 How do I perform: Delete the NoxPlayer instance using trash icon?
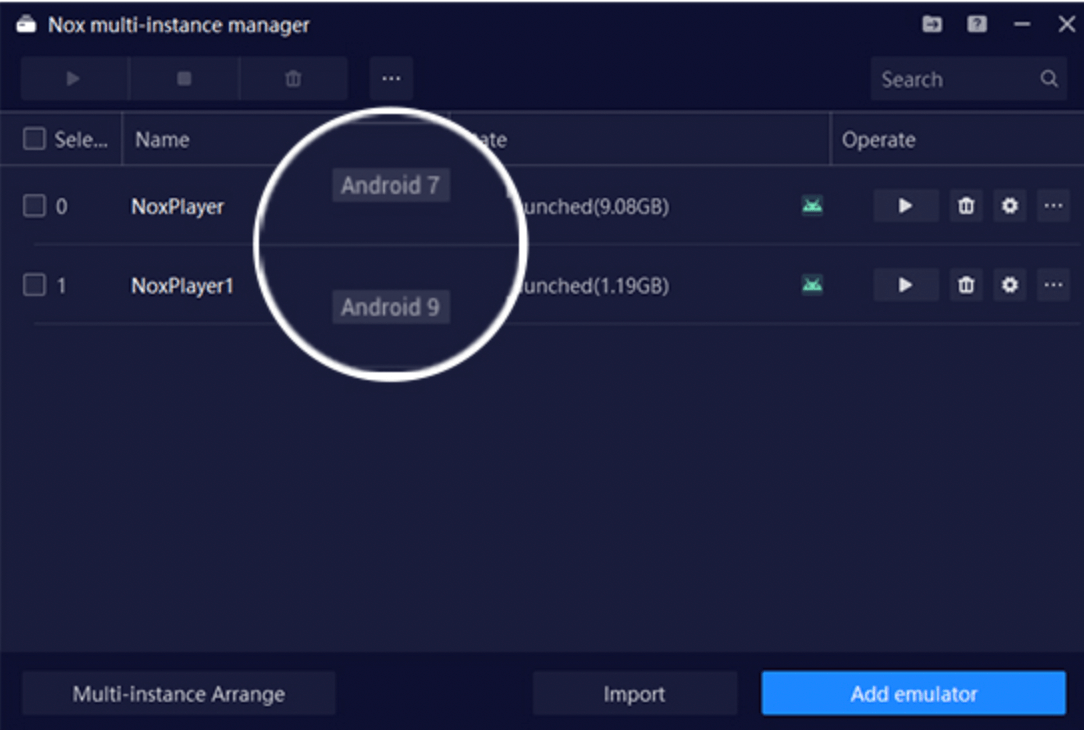pos(966,206)
